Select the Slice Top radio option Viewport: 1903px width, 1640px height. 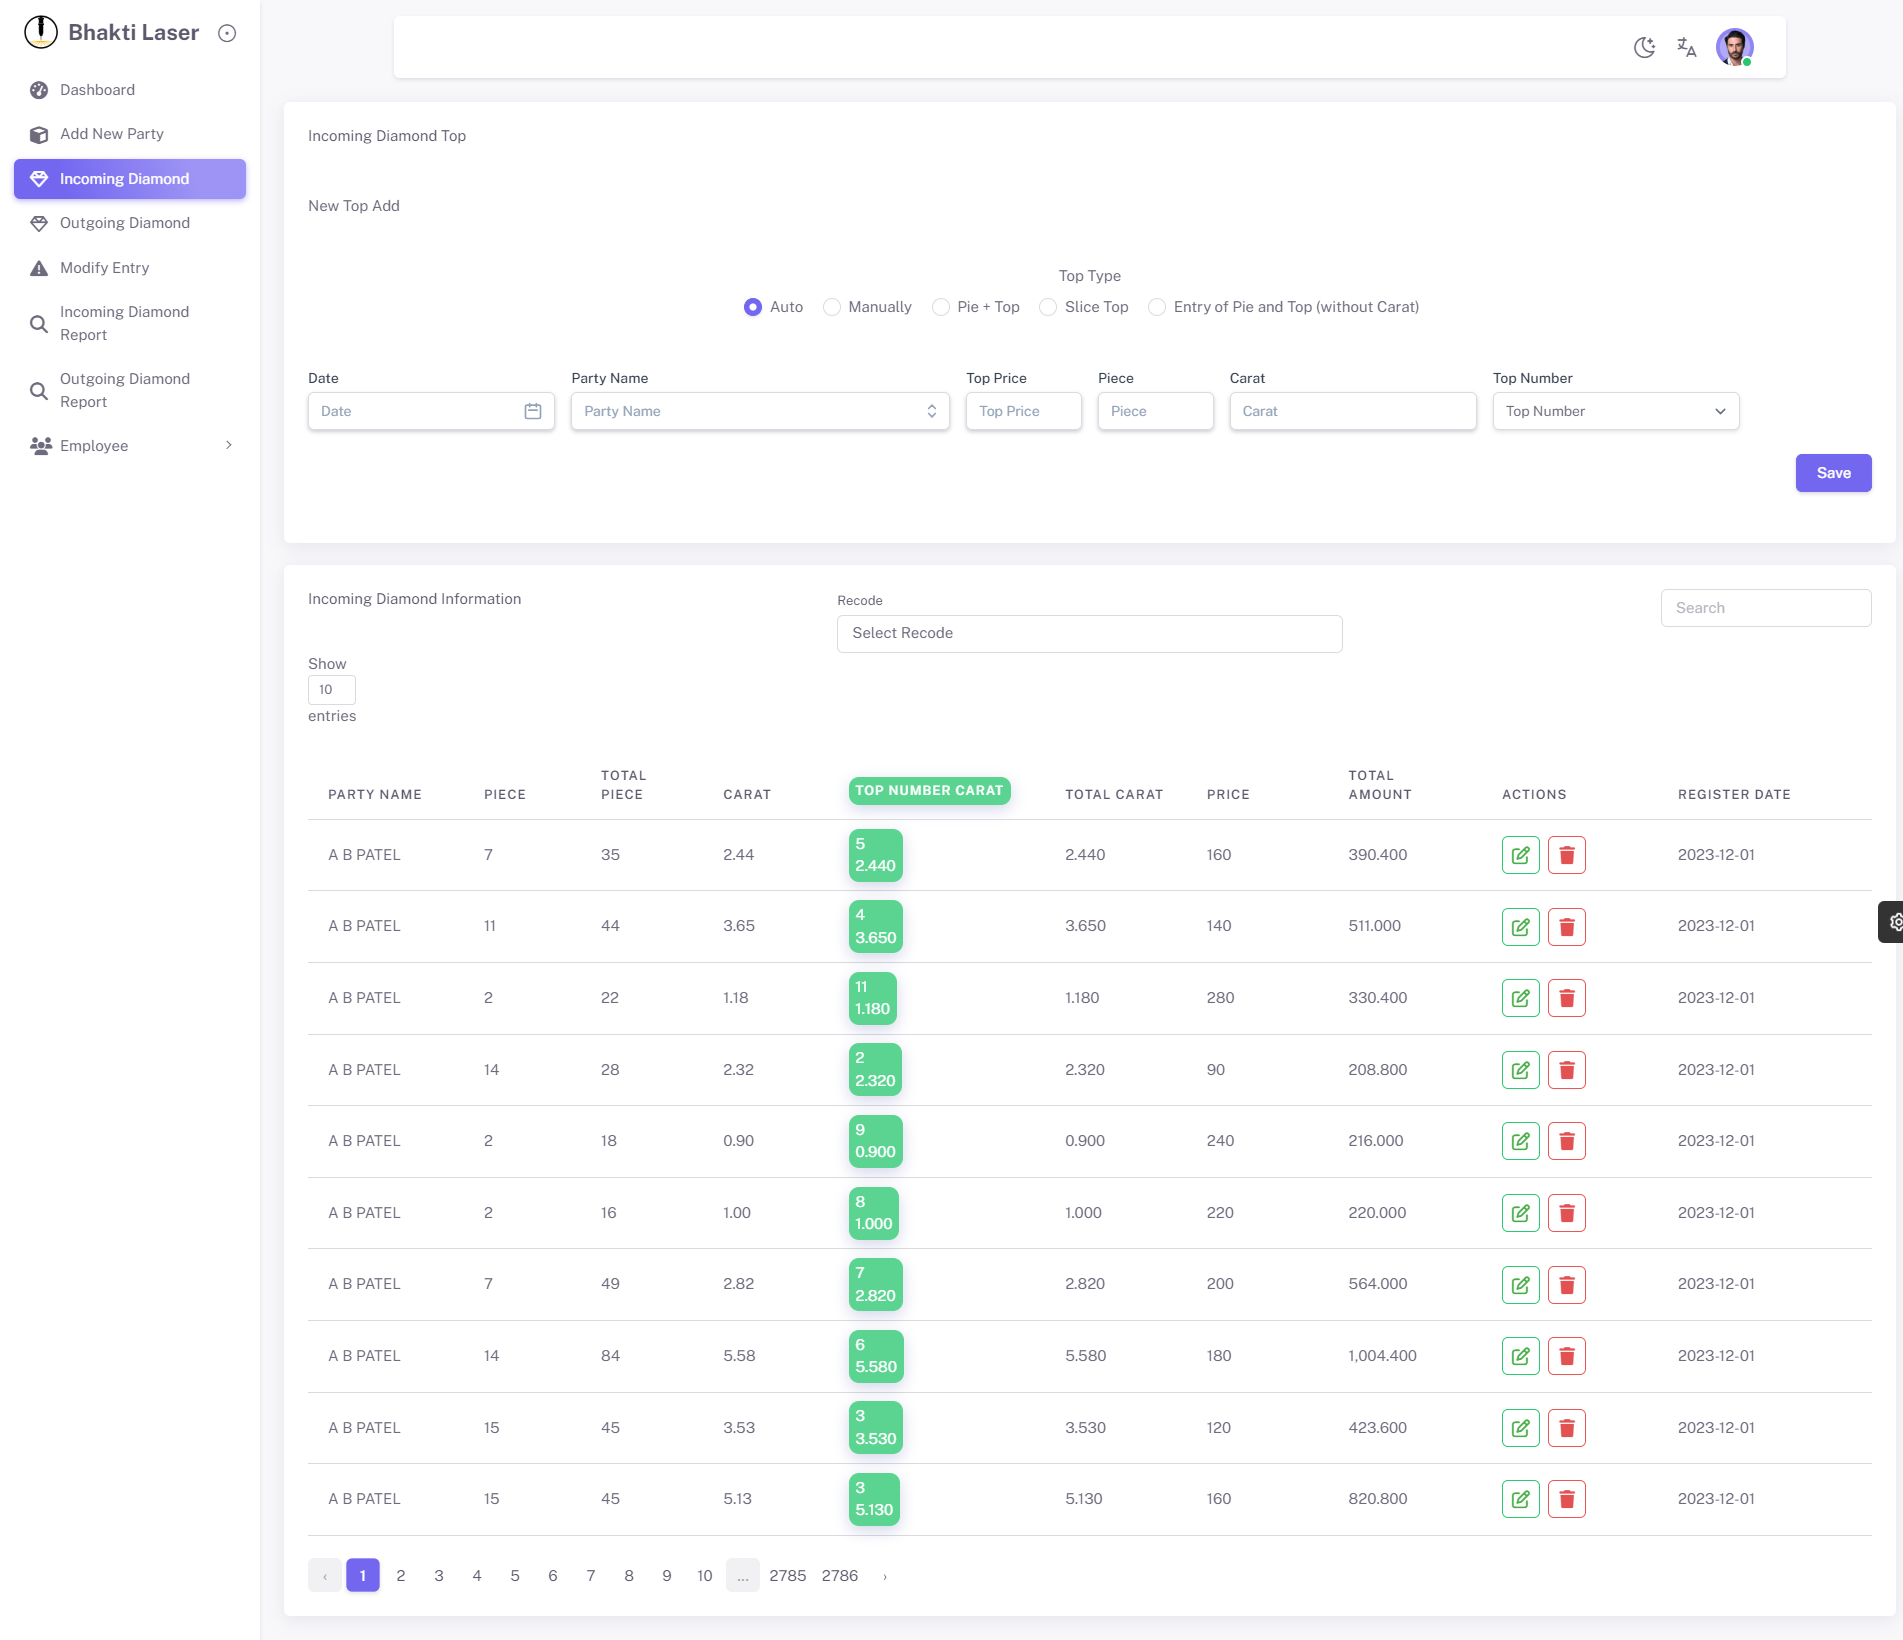coord(1048,307)
